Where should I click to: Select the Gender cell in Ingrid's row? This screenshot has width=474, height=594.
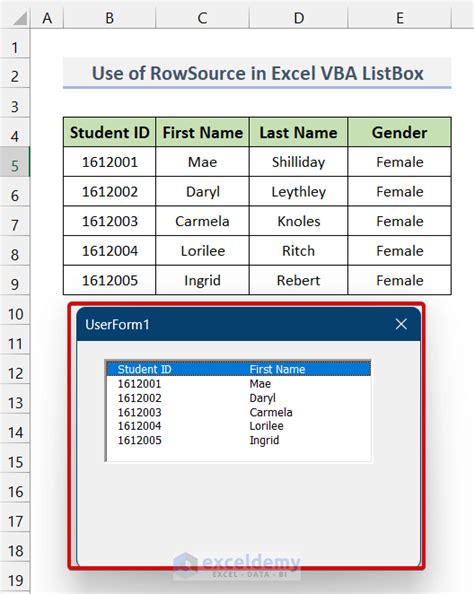400,280
